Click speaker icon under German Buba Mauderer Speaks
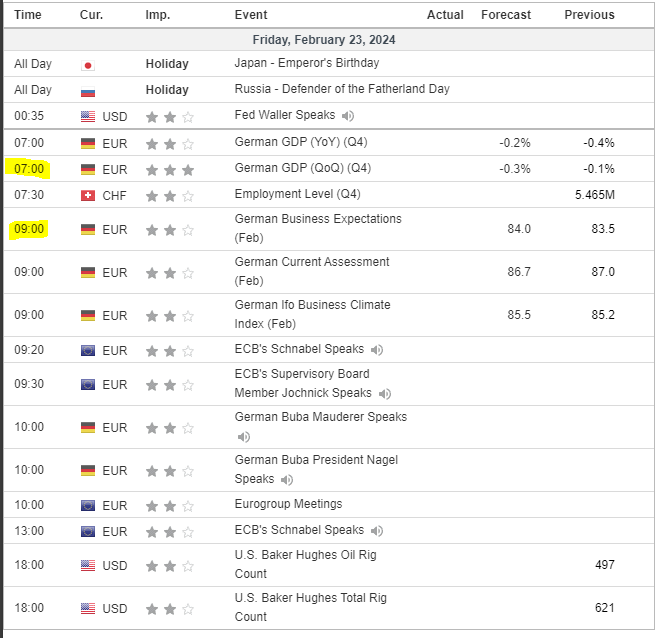 (x=243, y=437)
